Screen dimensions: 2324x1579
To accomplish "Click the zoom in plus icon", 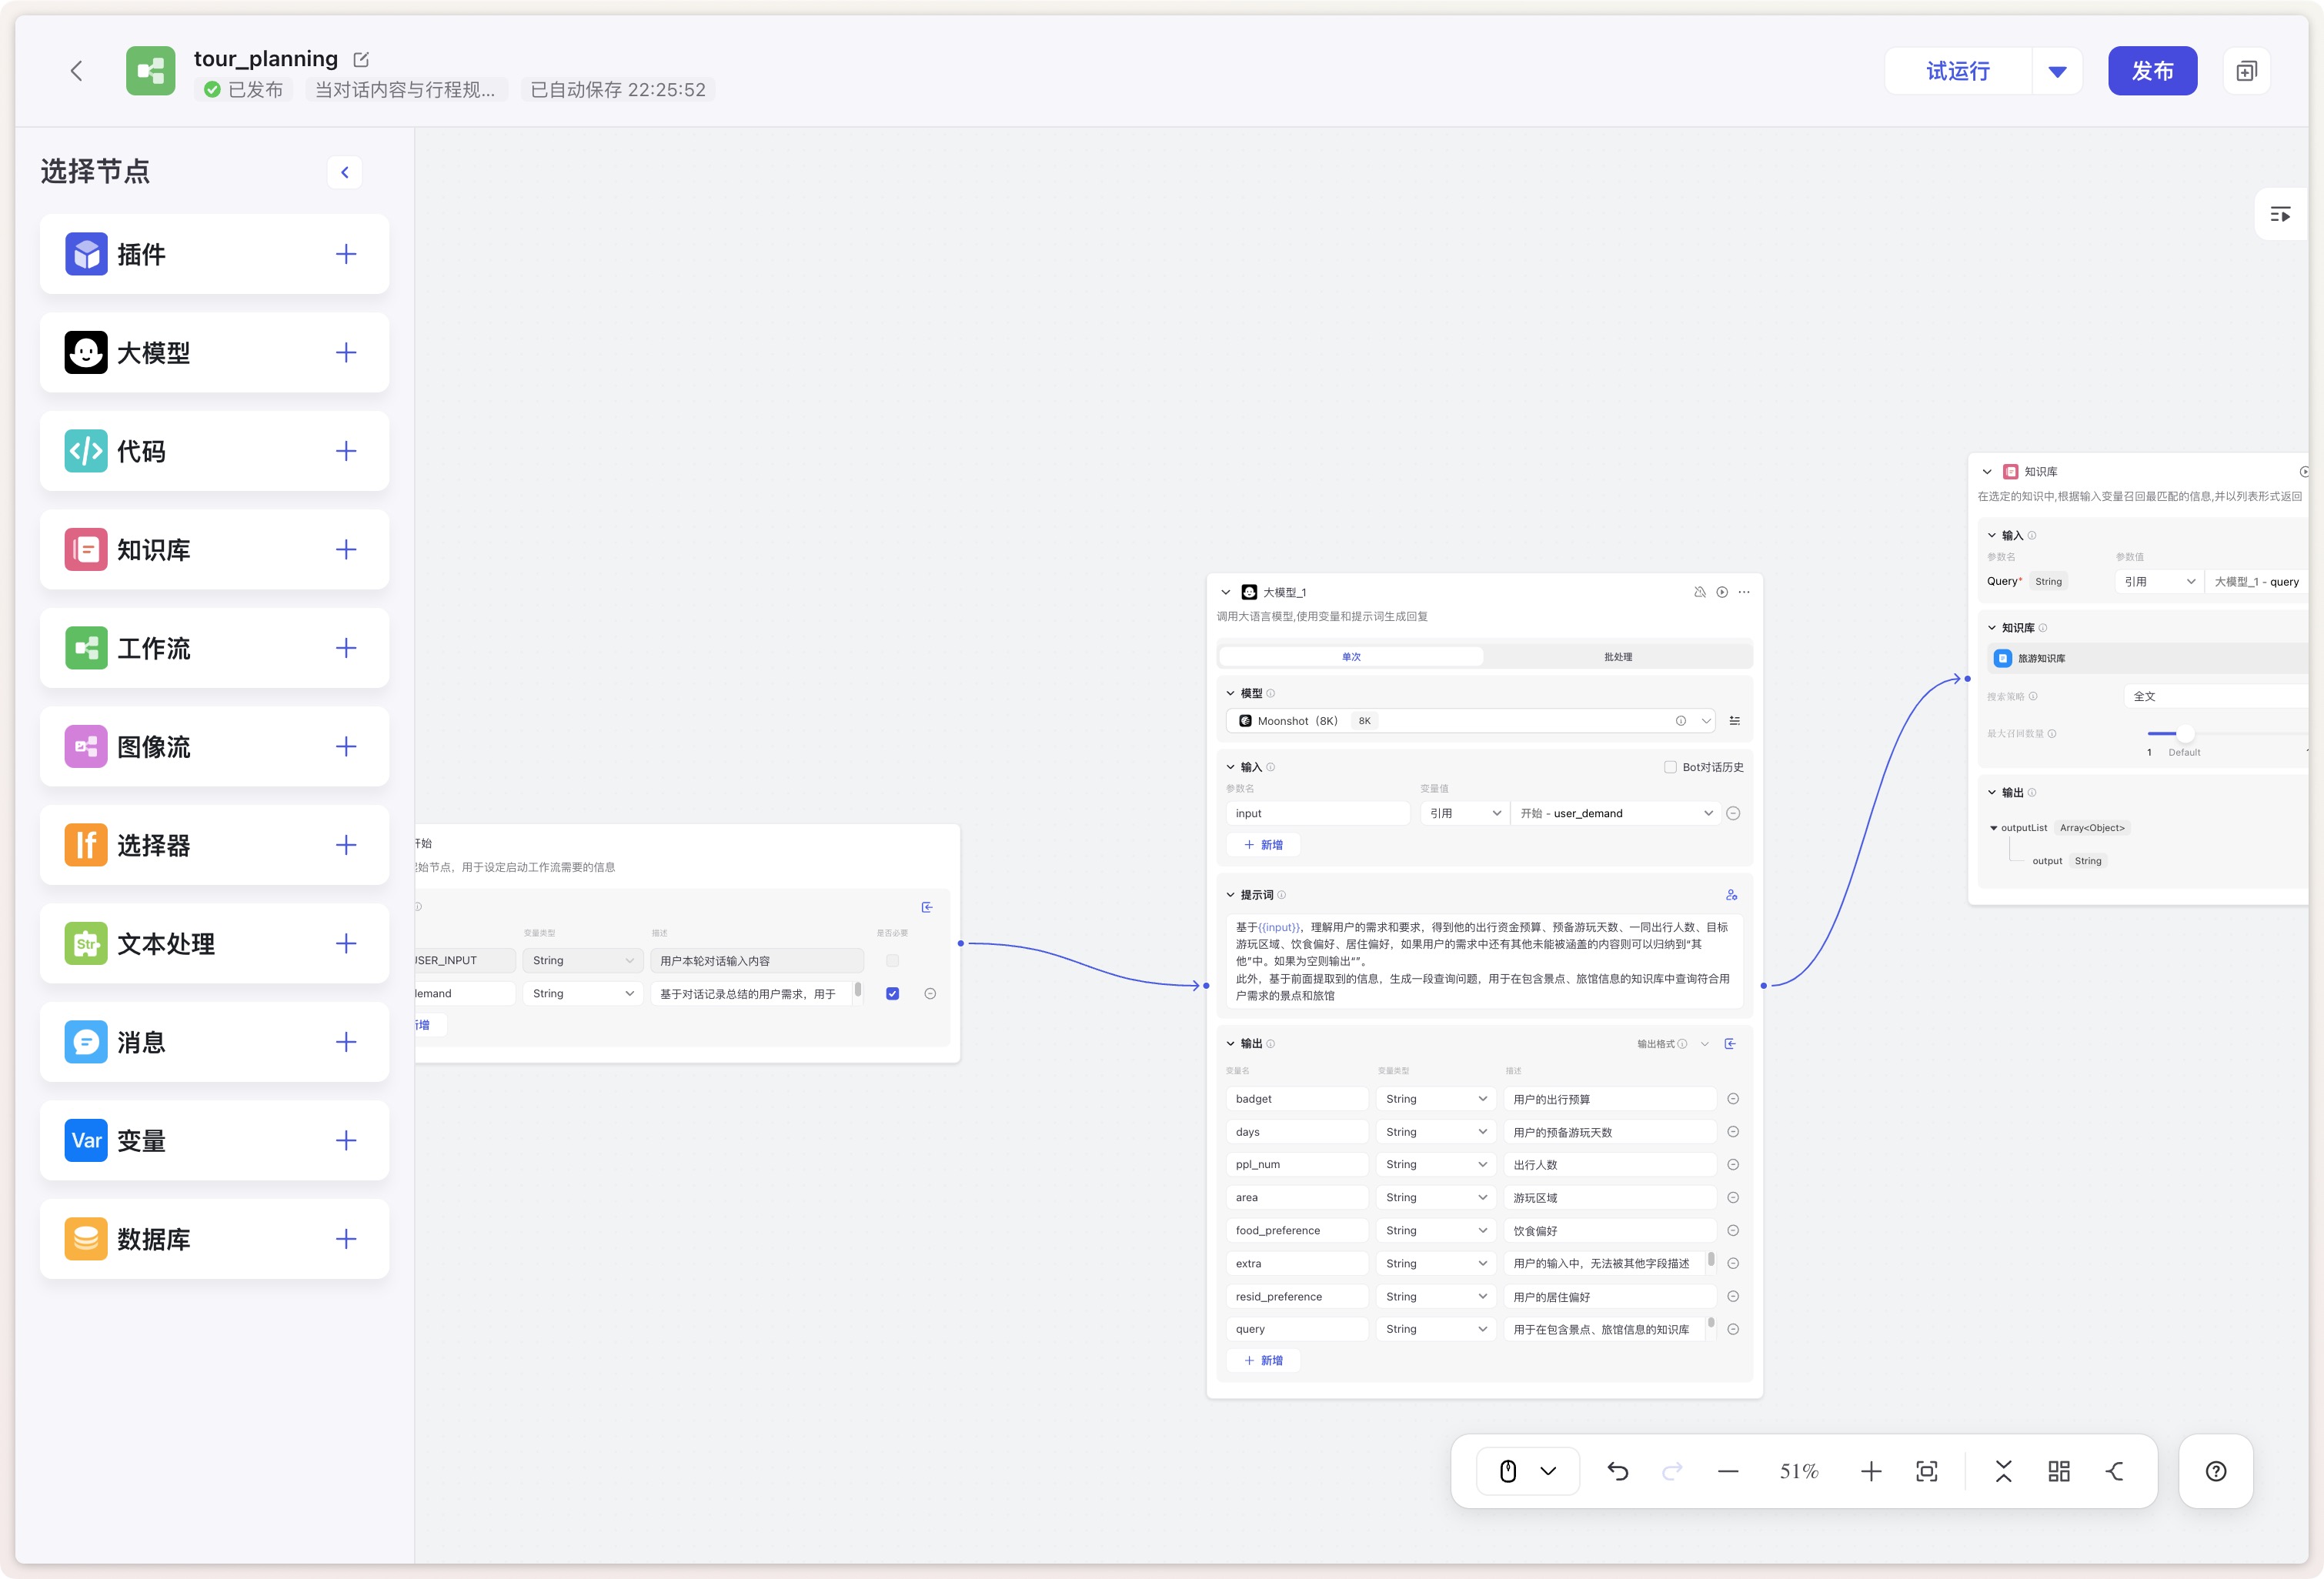I will click(1870, 1471).
